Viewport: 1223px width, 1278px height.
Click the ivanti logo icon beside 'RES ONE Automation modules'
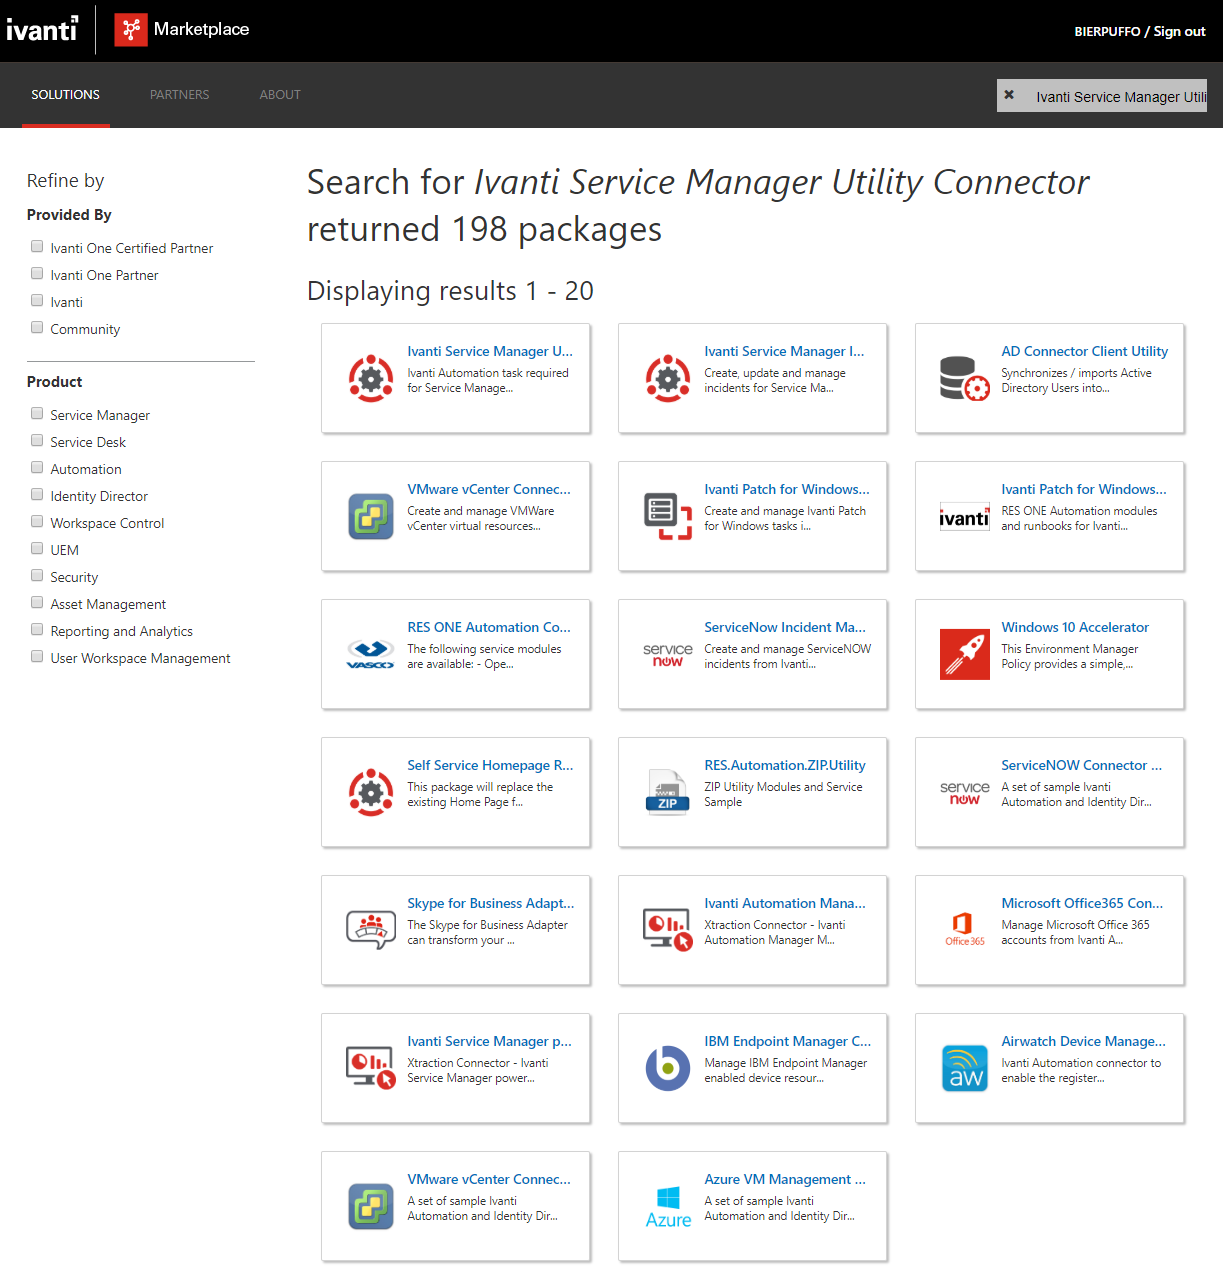coord(965,518)
